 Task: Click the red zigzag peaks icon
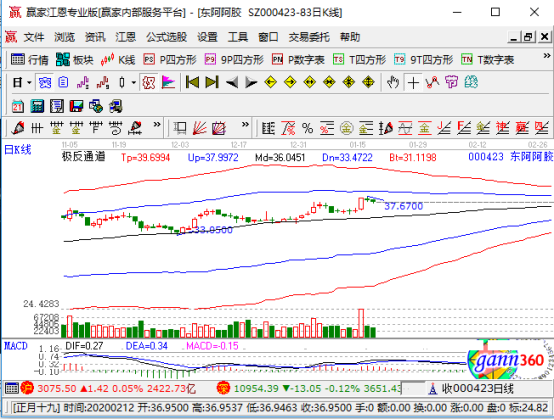[432, 82]
